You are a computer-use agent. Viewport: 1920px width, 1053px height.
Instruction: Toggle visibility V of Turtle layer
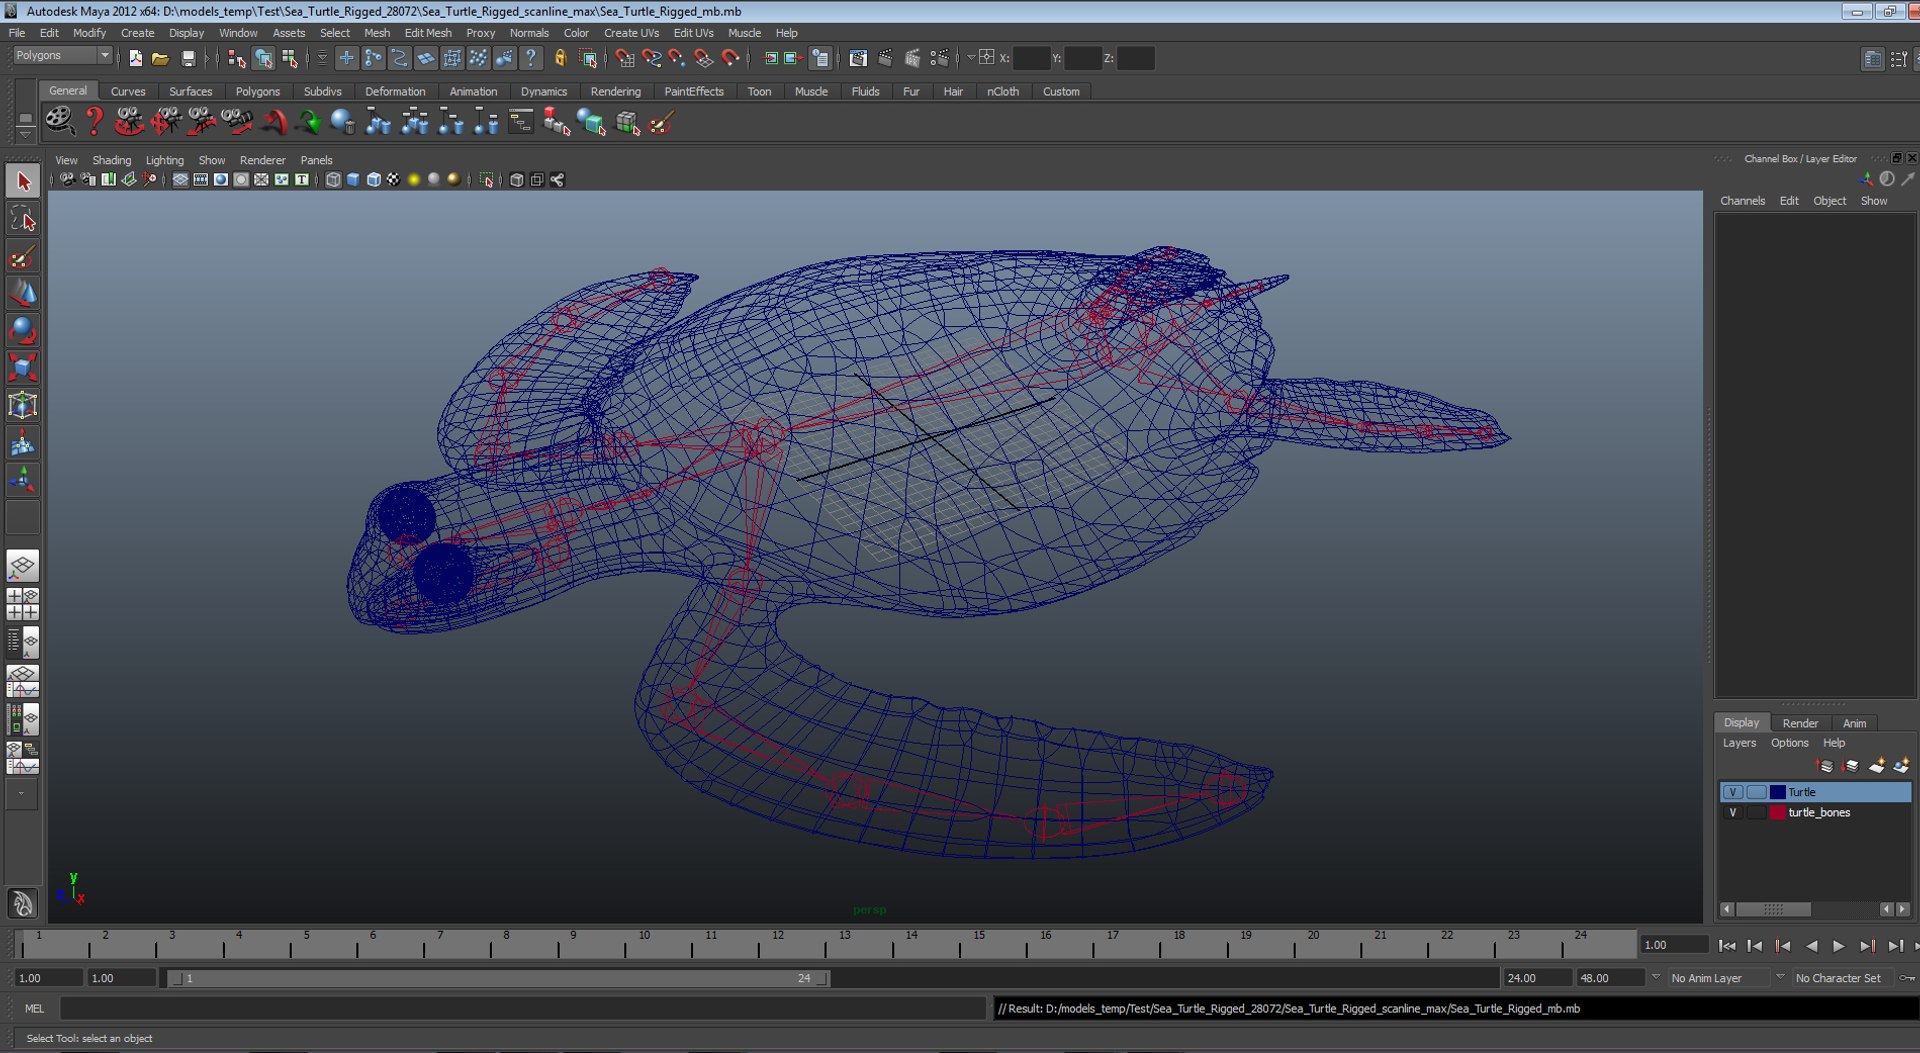click(x=1732, y=792)
